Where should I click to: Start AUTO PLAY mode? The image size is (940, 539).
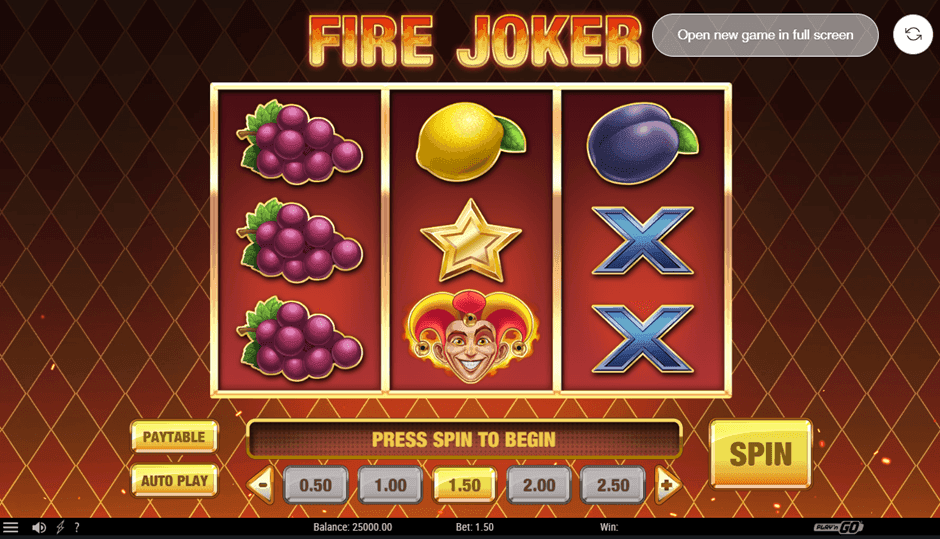(x=174, y=481)
